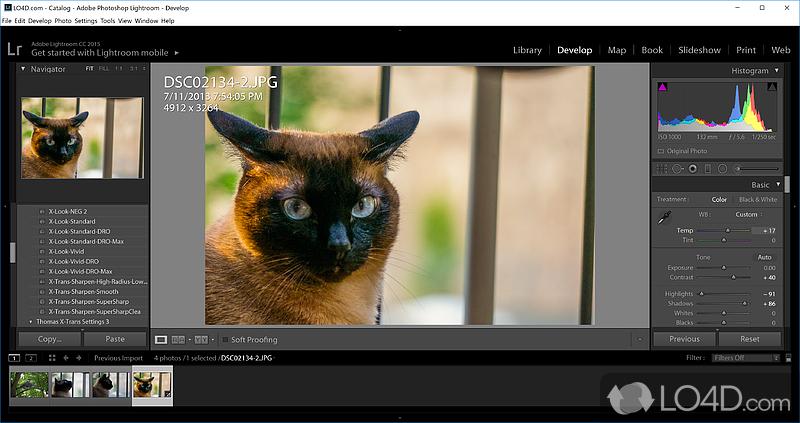Click the Reset button
The image size is (800, 423).
749,339
